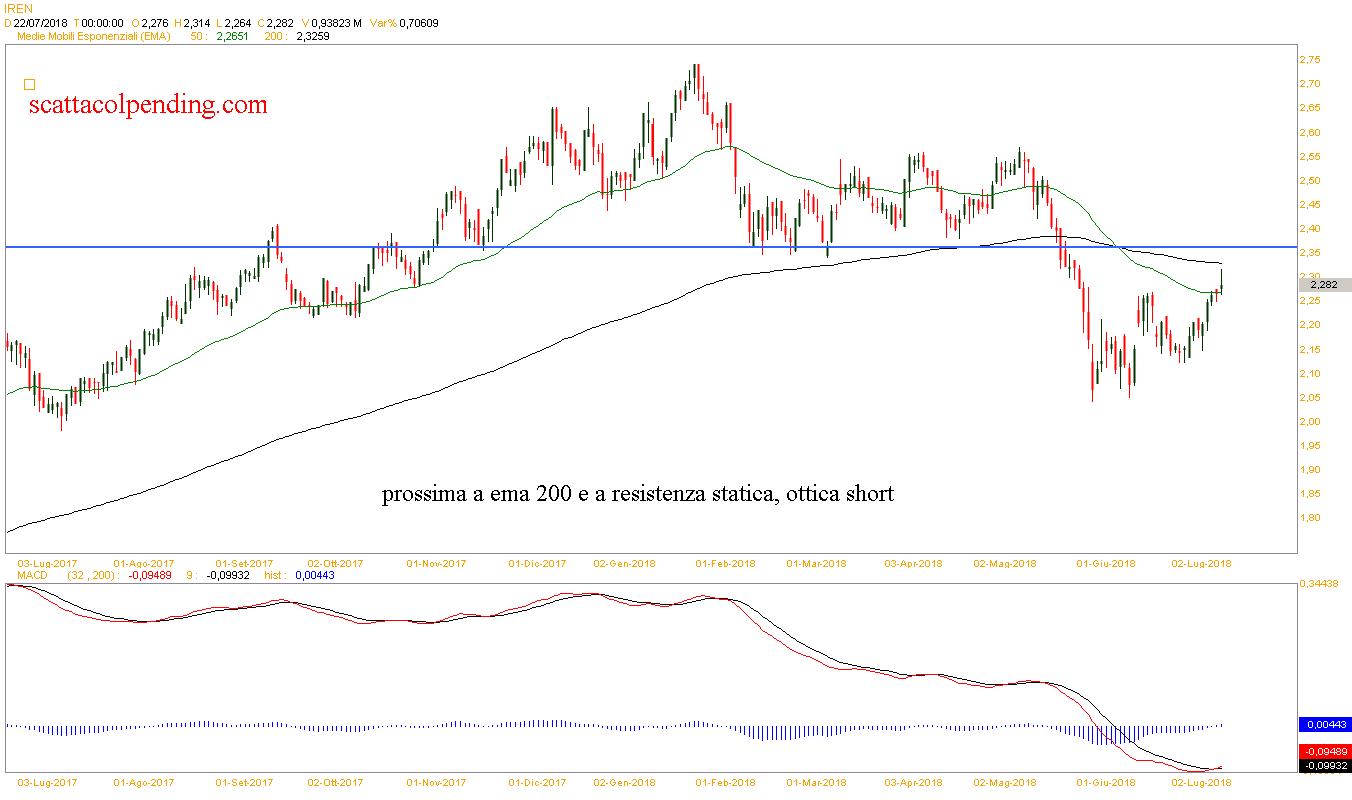This screenshot has width=1352, height=800.
Task: Click the blue 0,00443 tag on the MACD scale
Action: pos(1323,724)
